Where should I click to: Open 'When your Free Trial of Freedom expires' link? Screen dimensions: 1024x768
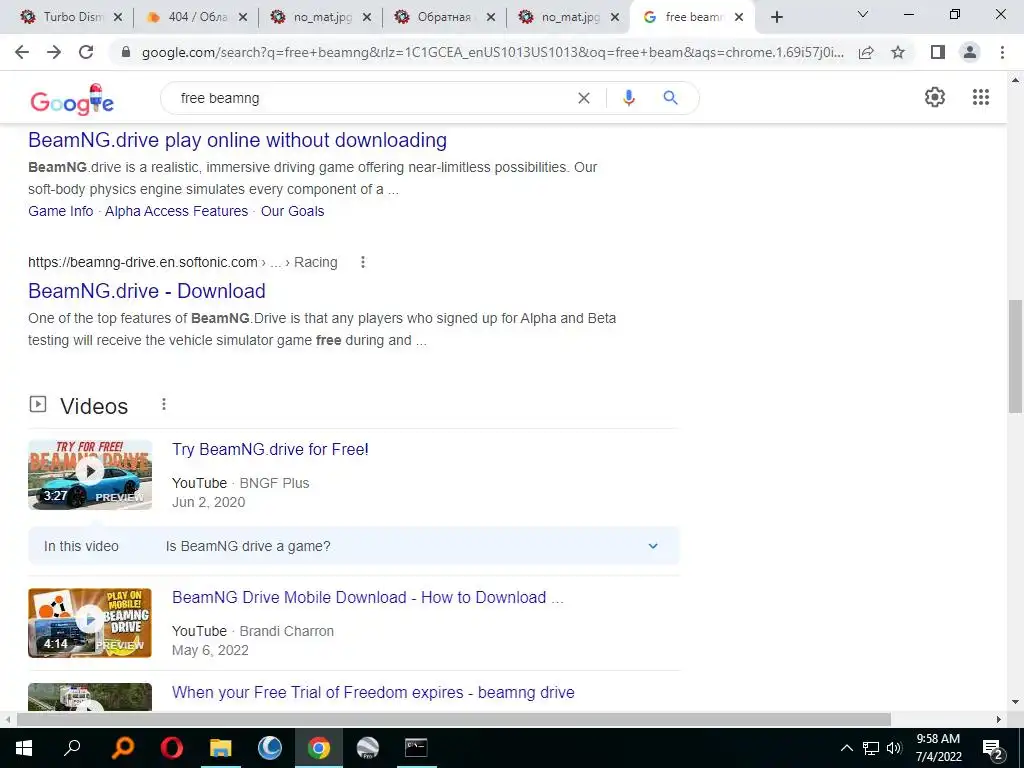[373, 692]
